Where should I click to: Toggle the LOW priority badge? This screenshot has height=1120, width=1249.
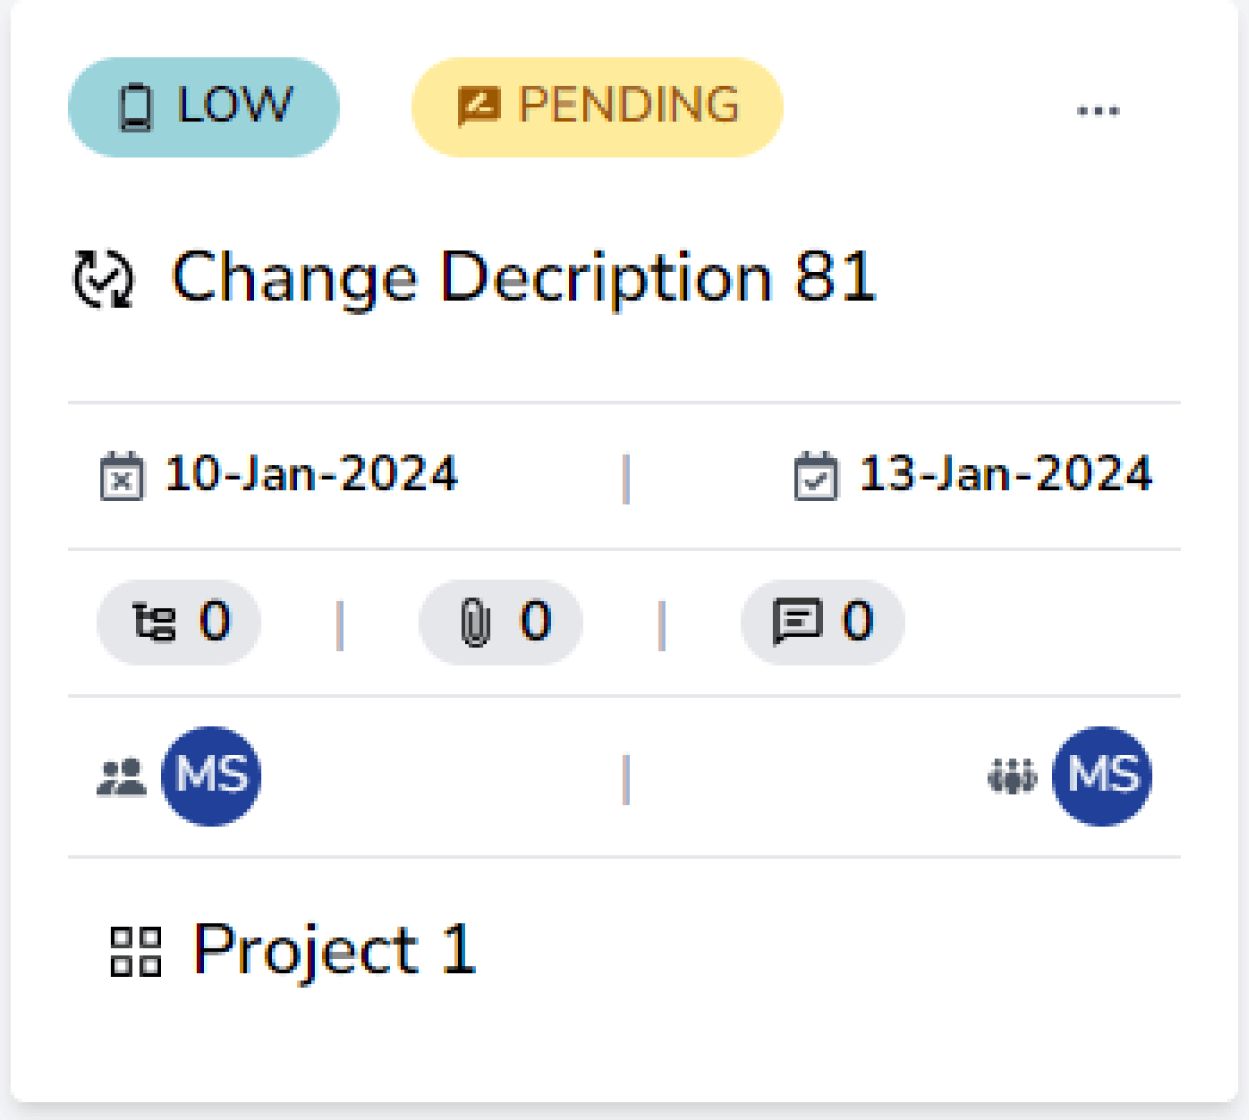pyautogui.click(x=203, y=105)
